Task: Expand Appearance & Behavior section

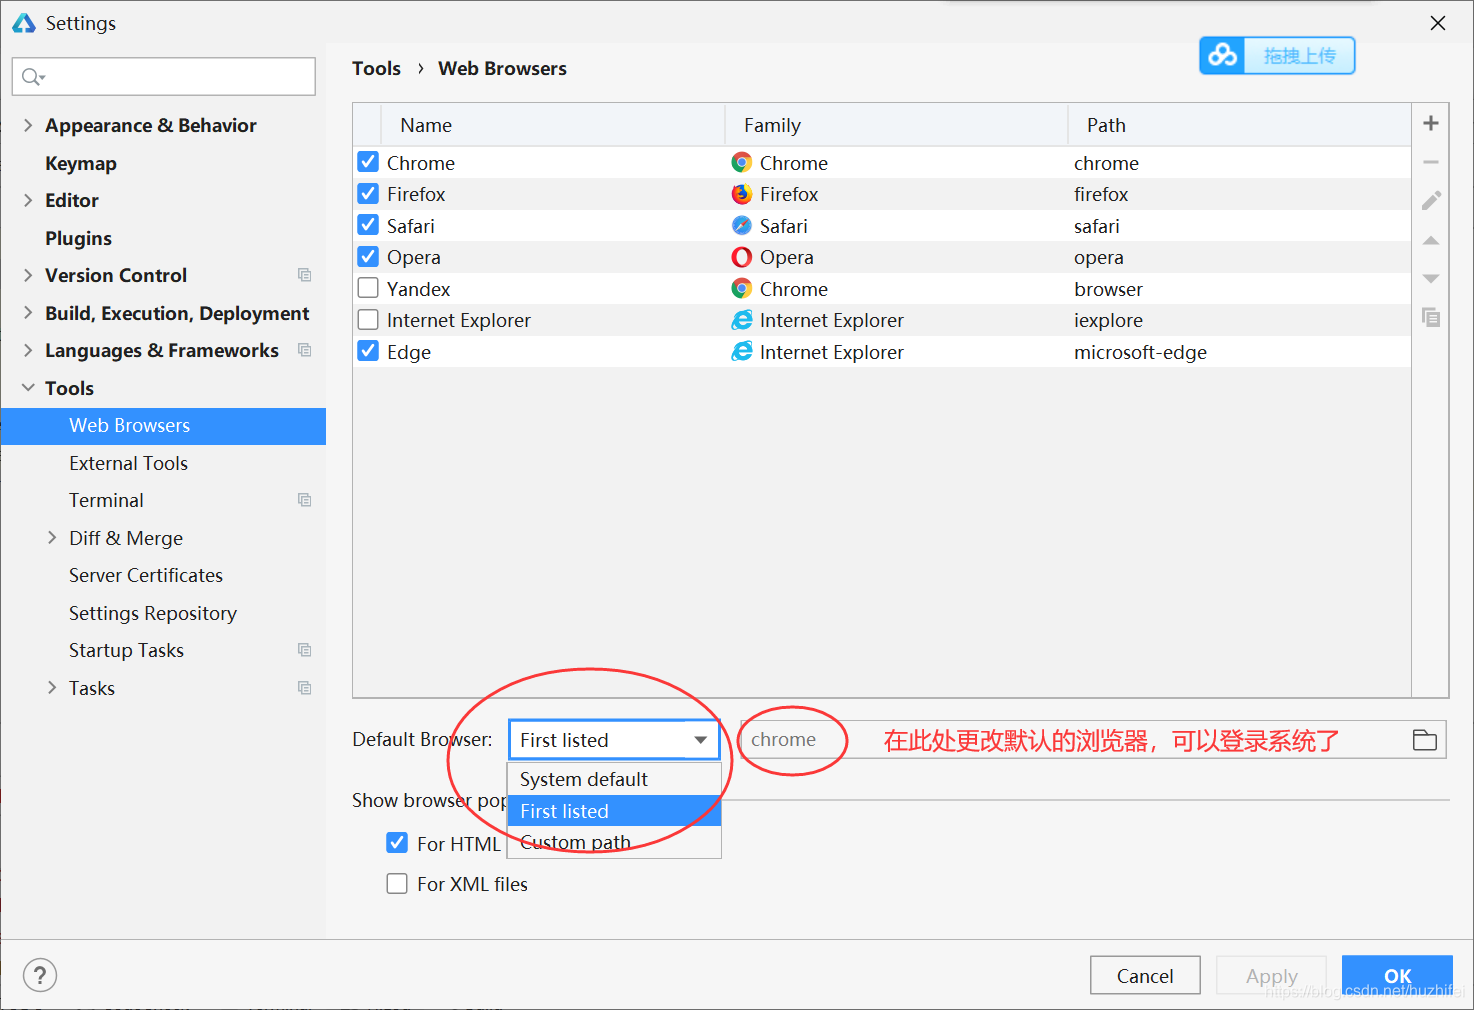Action: [x=28, y=125]
